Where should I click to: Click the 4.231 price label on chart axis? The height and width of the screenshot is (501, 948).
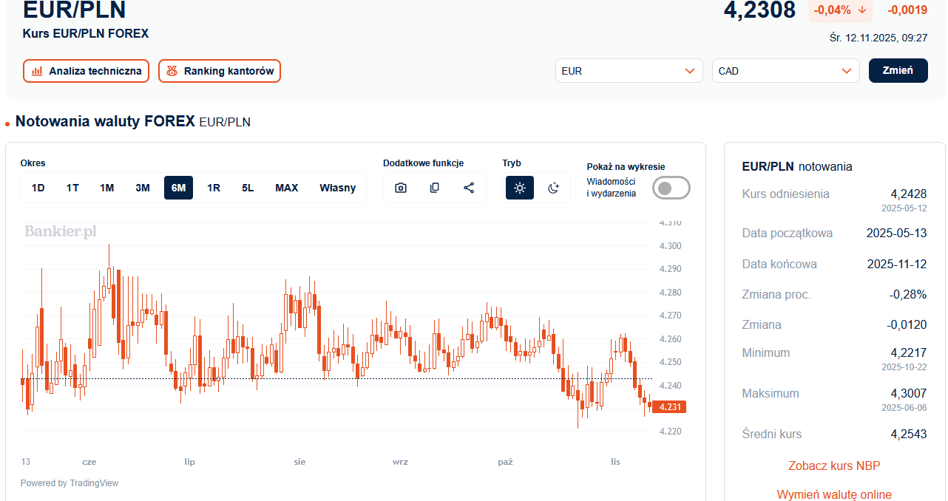tap(670, 407)
